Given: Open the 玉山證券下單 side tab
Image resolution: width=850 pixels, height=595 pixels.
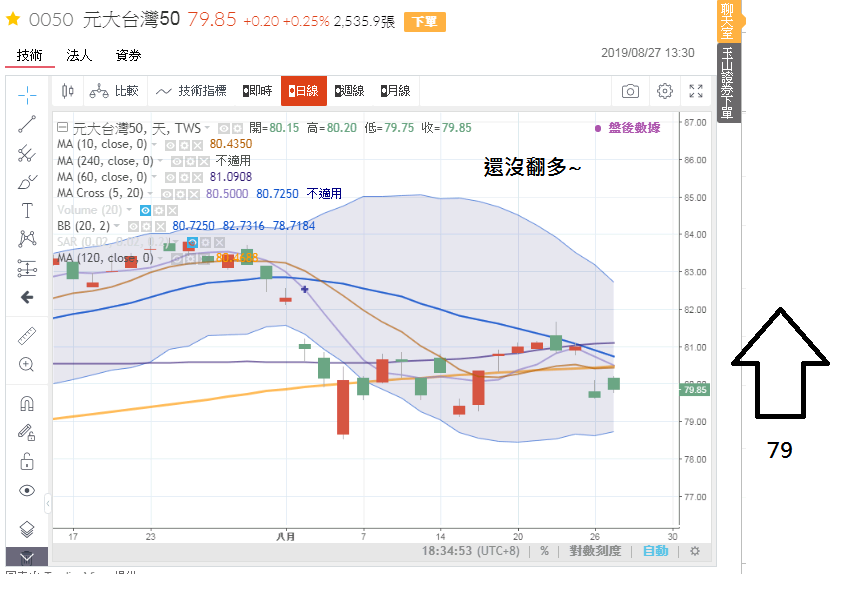Looking at the screenshot, I should (727, 83).
